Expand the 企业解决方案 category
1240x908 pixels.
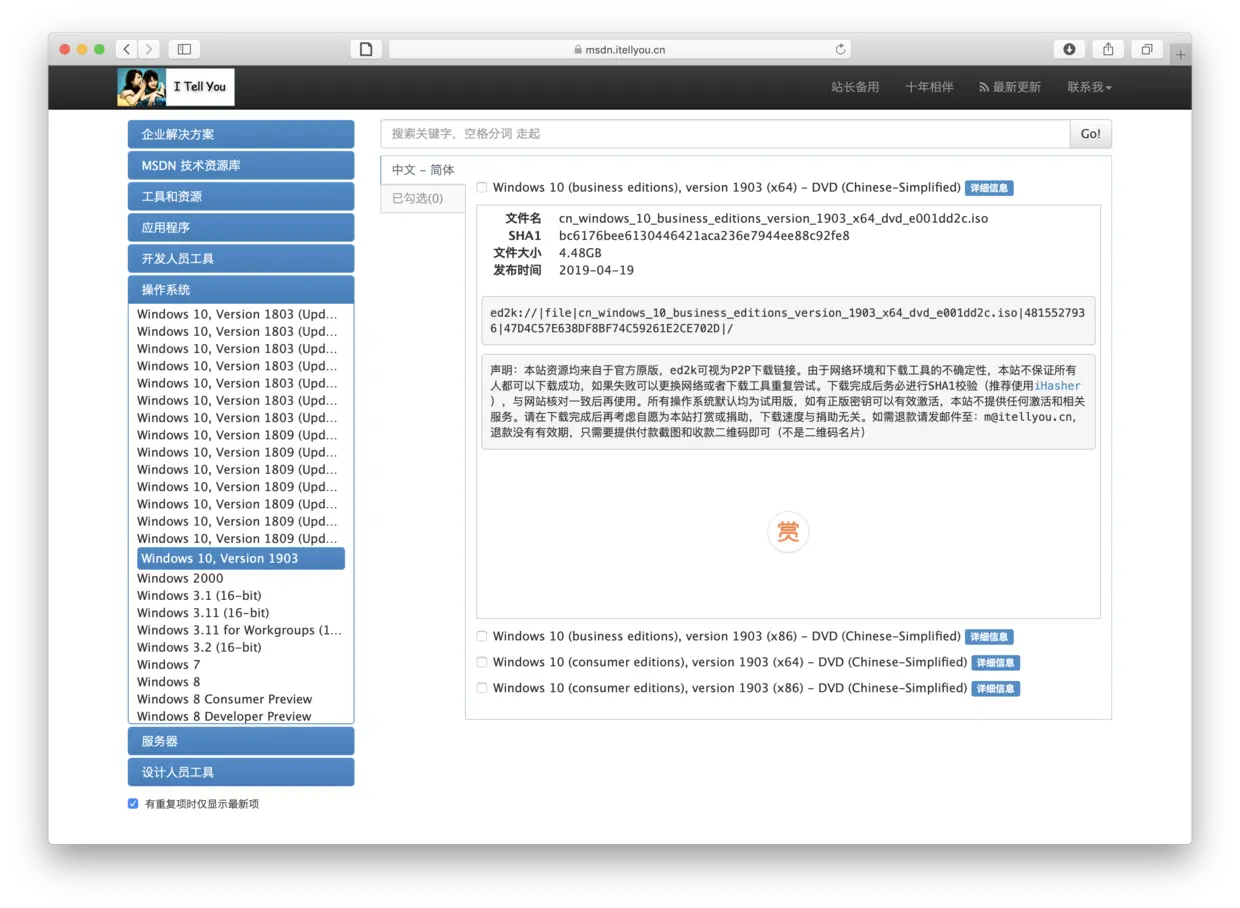[241, 134]
